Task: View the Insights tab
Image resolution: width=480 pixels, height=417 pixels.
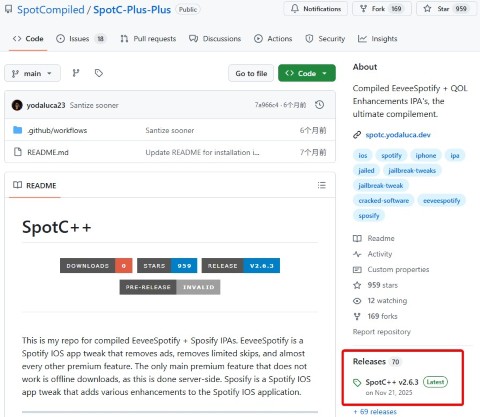Action: [x=377, y=39]
